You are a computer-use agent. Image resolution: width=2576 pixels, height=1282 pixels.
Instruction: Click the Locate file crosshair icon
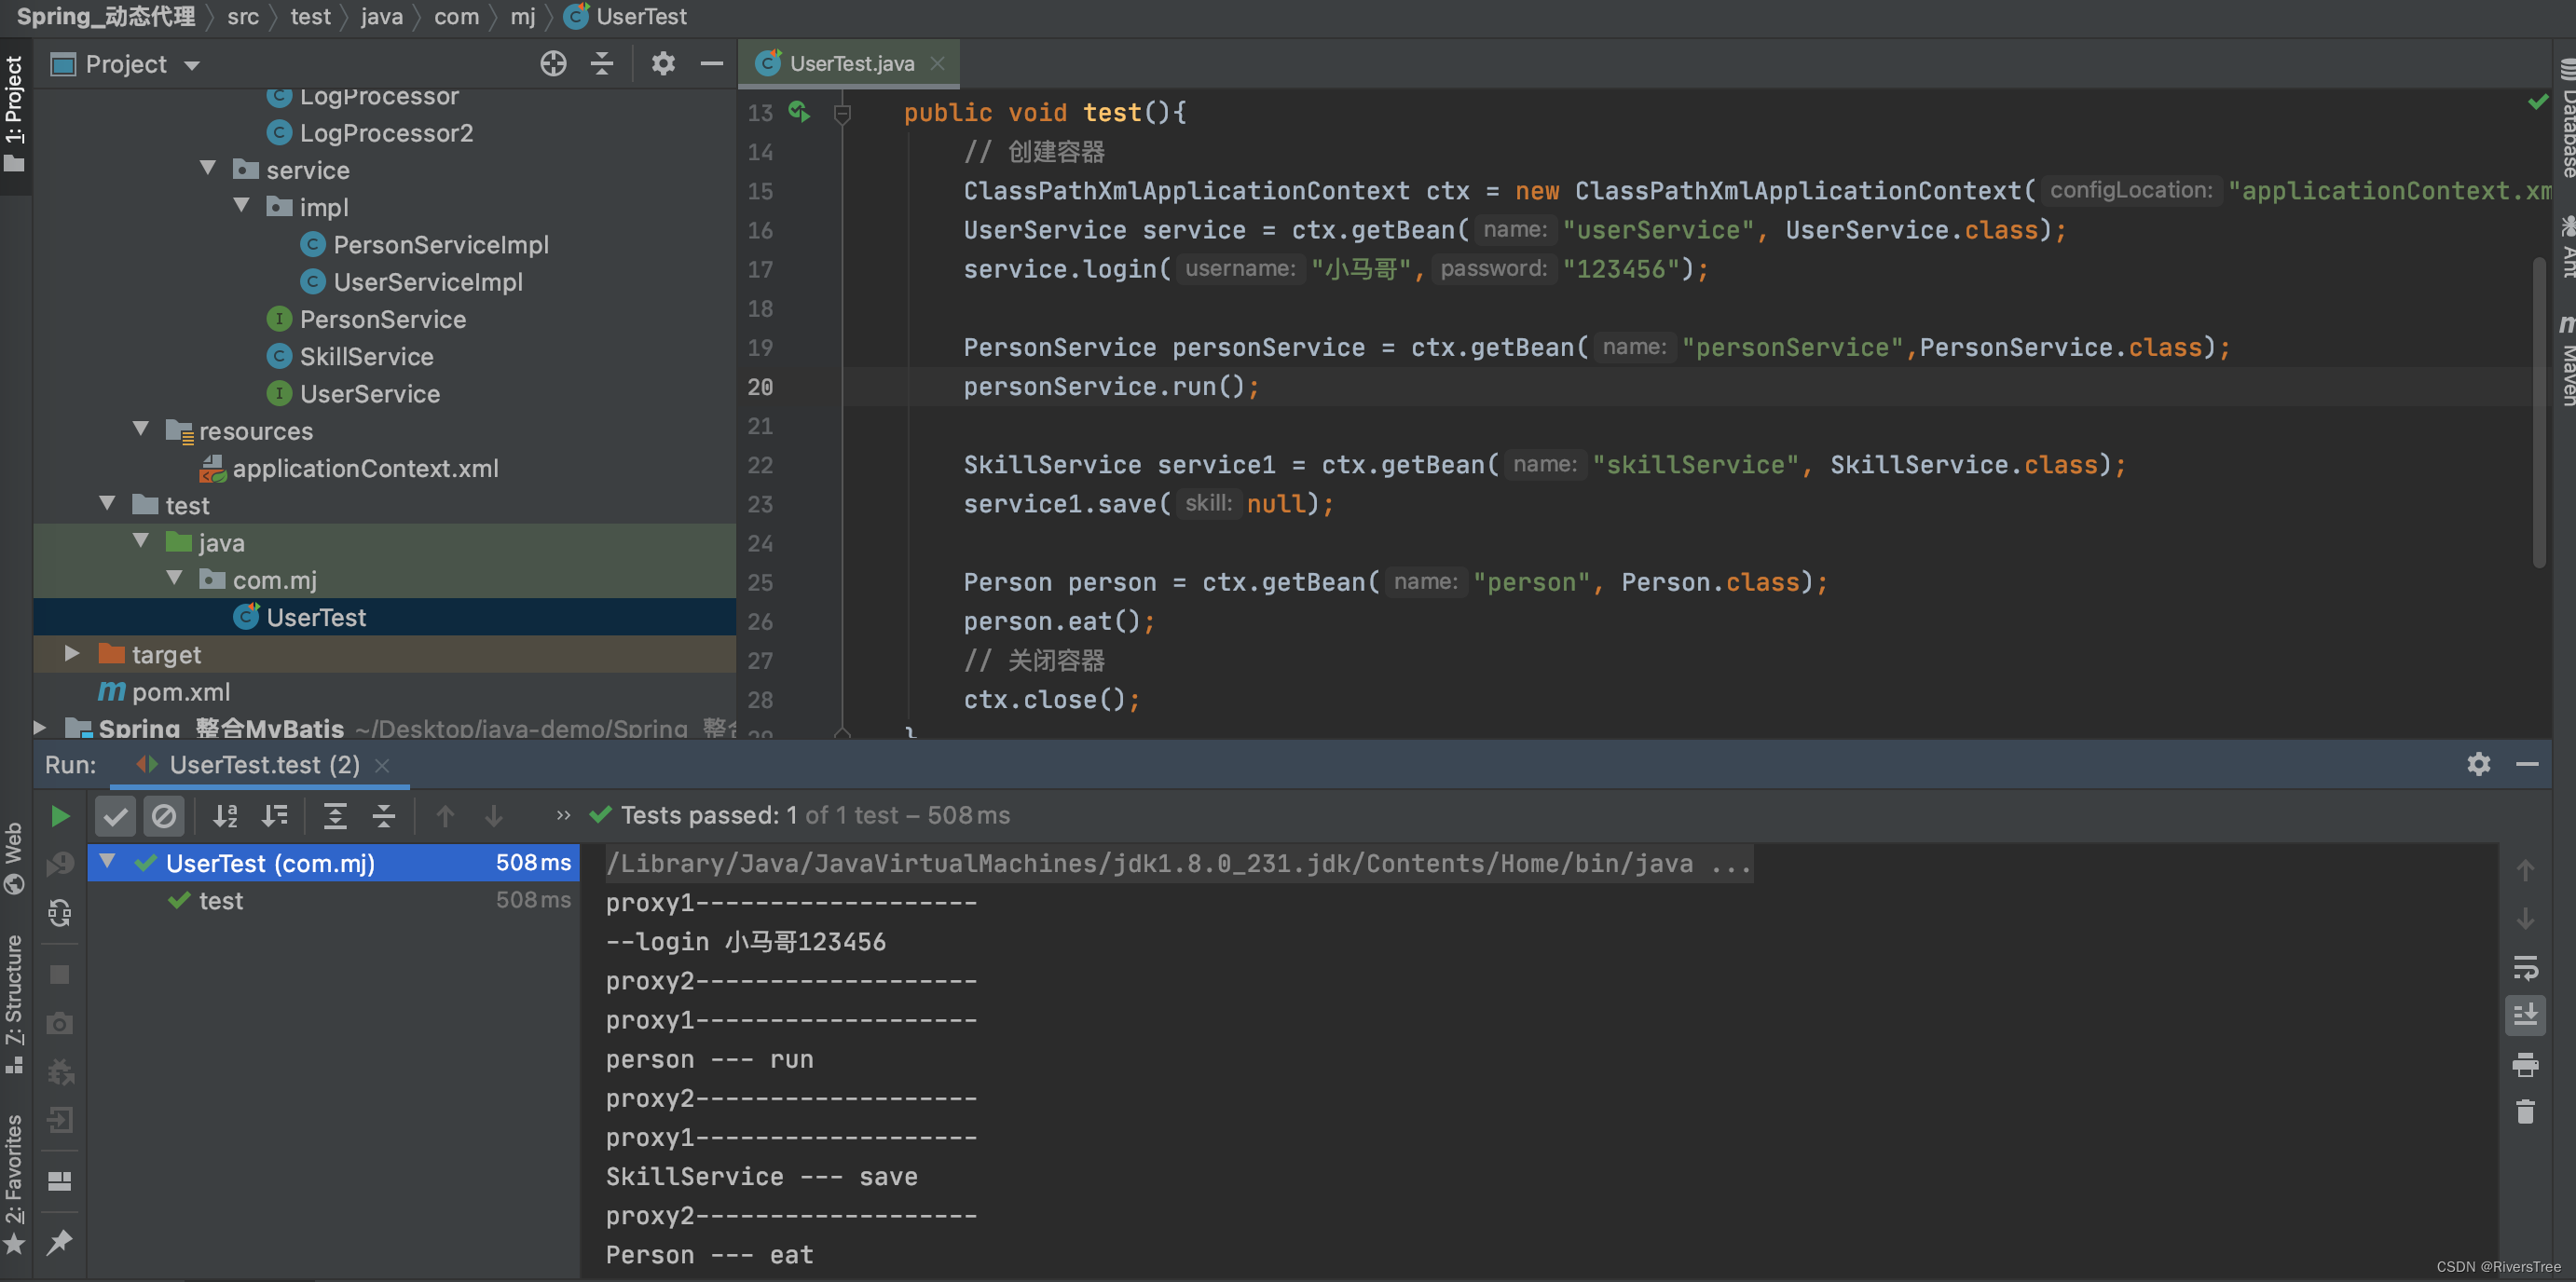pyautogui.click(x=553, y=64)
